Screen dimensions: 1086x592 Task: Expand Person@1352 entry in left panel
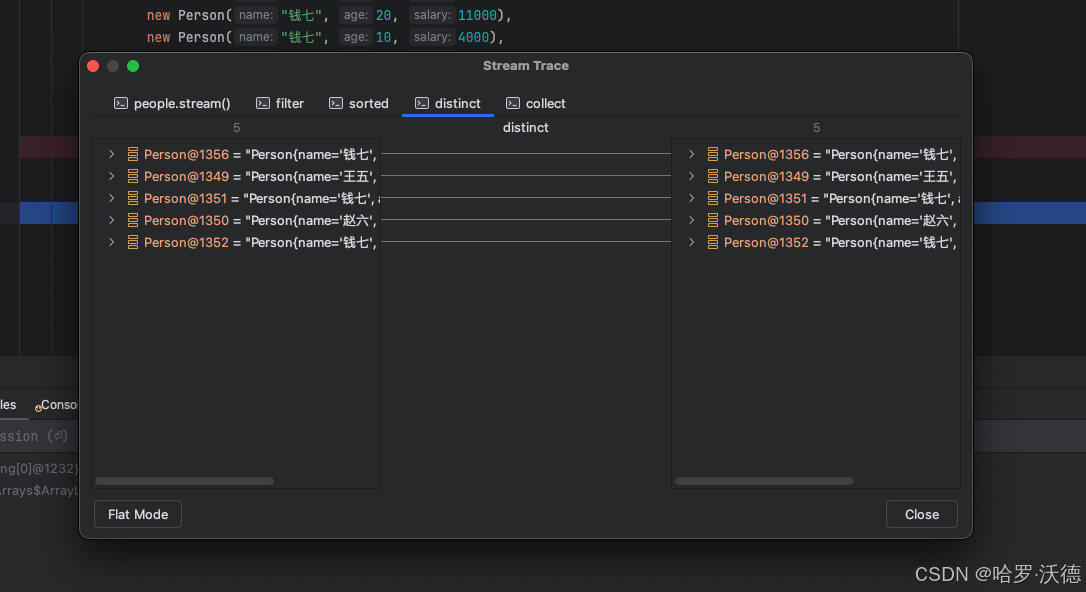tap(111, 242)
